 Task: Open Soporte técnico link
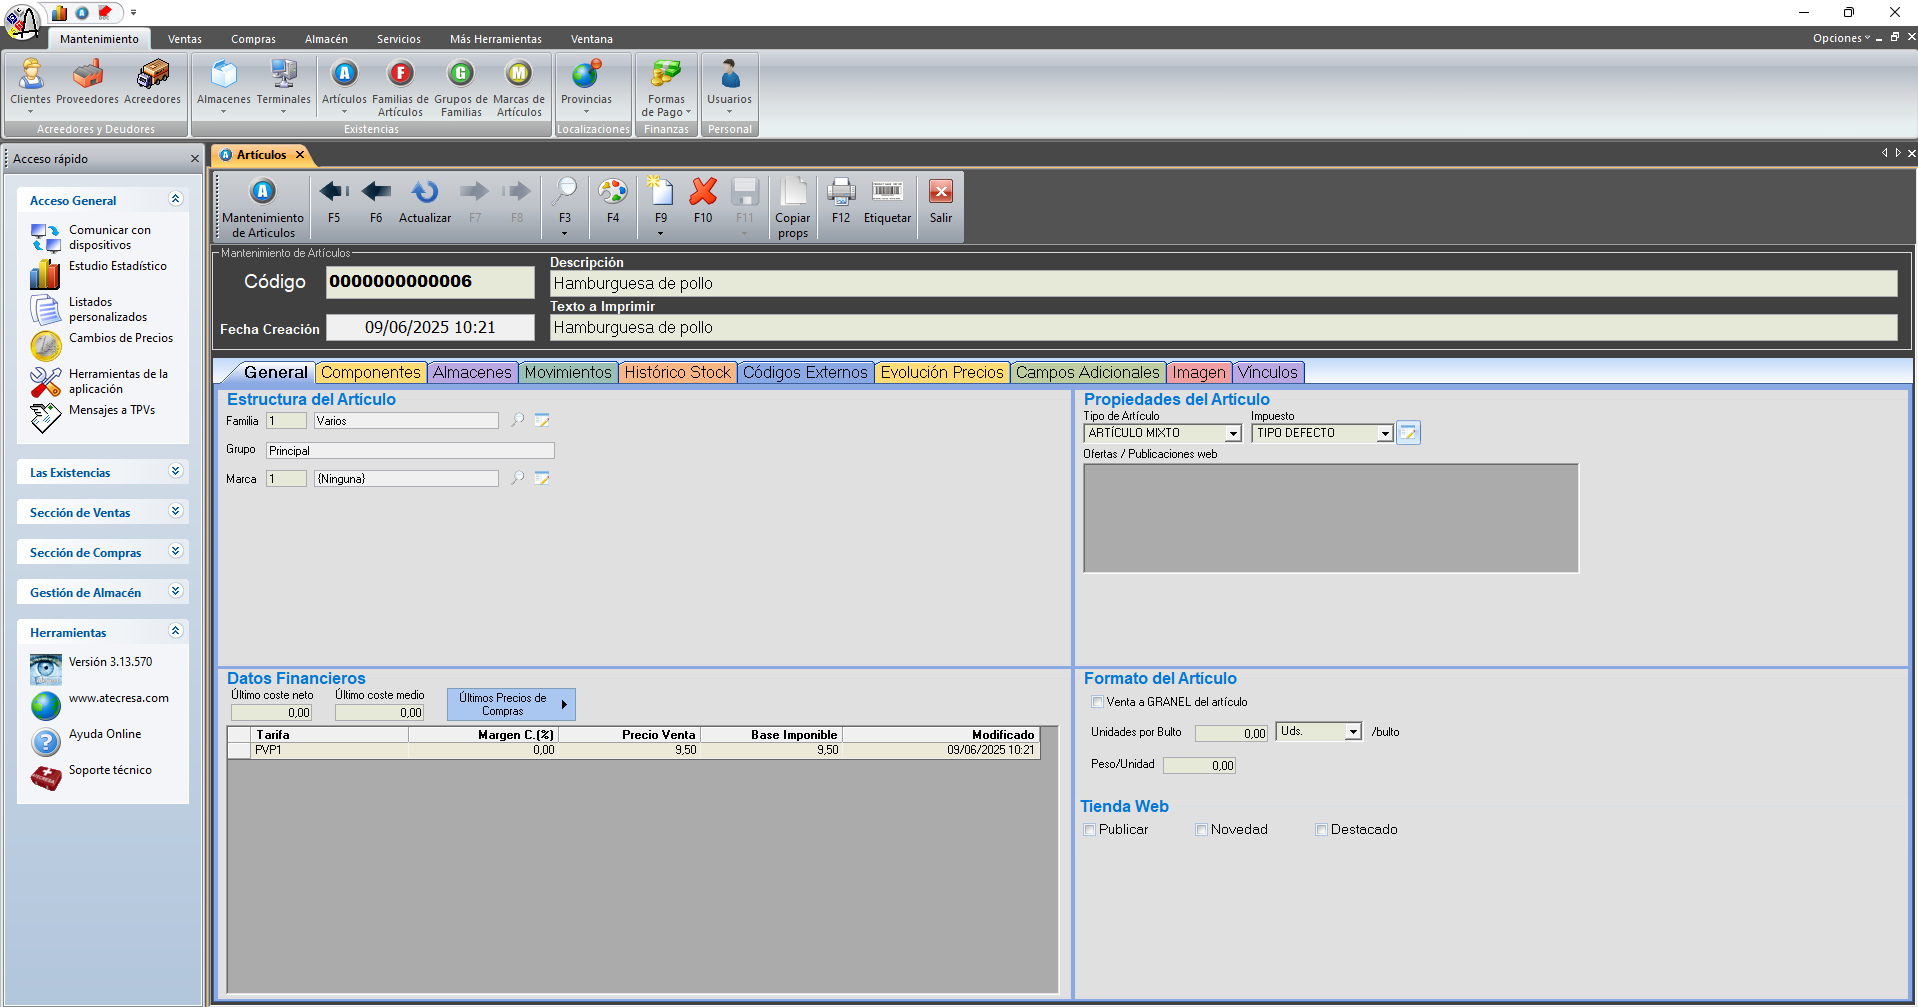(x=110, y=770)
